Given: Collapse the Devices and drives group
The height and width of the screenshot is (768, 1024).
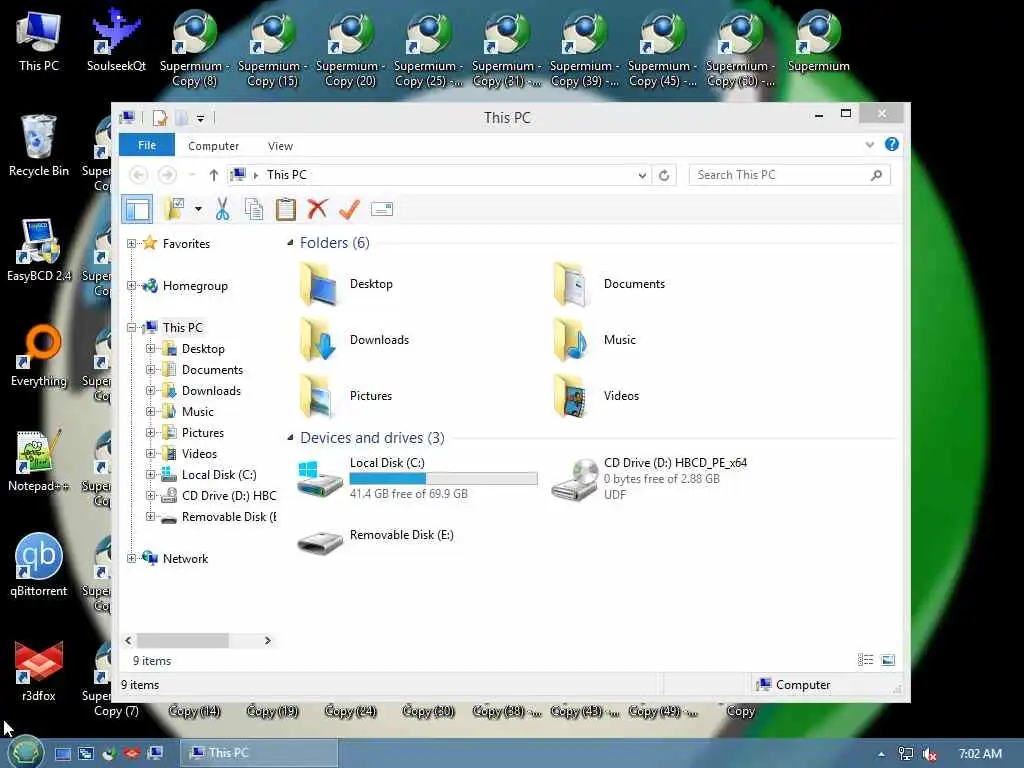Looking at the screenshot, I should (x=290, y=438).
